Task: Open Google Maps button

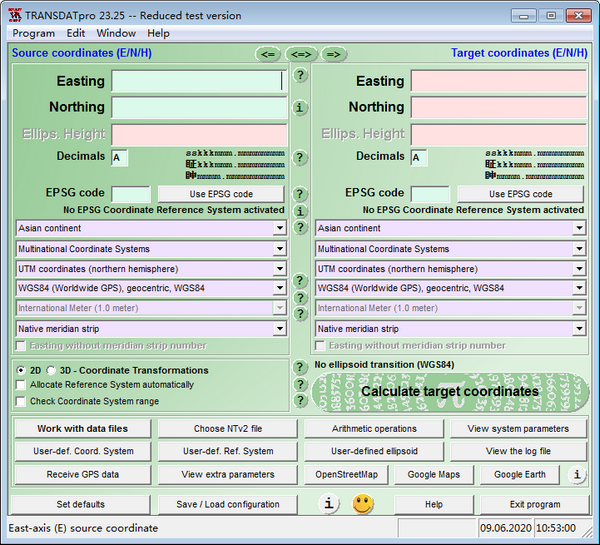Action: (434, 474)
